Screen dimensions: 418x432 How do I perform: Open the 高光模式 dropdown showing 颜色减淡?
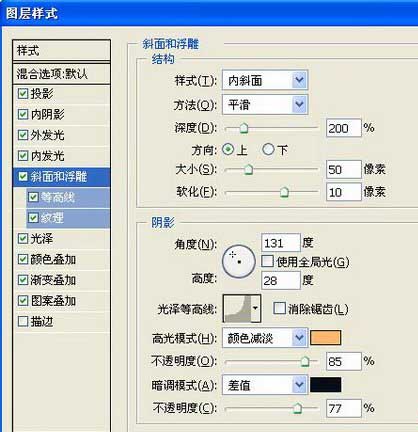click(265, 338)
